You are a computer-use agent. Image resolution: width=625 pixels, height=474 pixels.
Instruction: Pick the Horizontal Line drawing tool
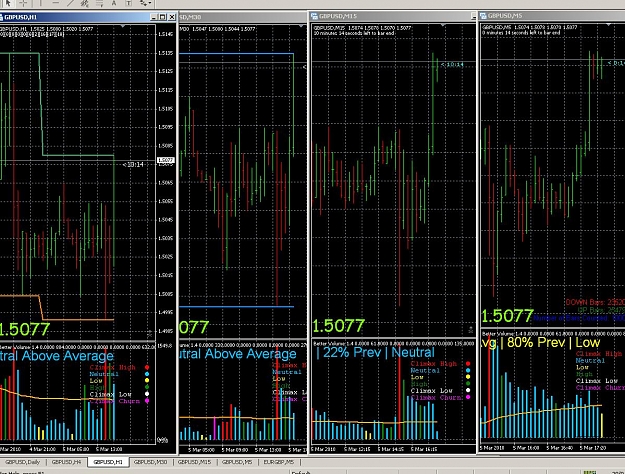[x=55, y=3]
